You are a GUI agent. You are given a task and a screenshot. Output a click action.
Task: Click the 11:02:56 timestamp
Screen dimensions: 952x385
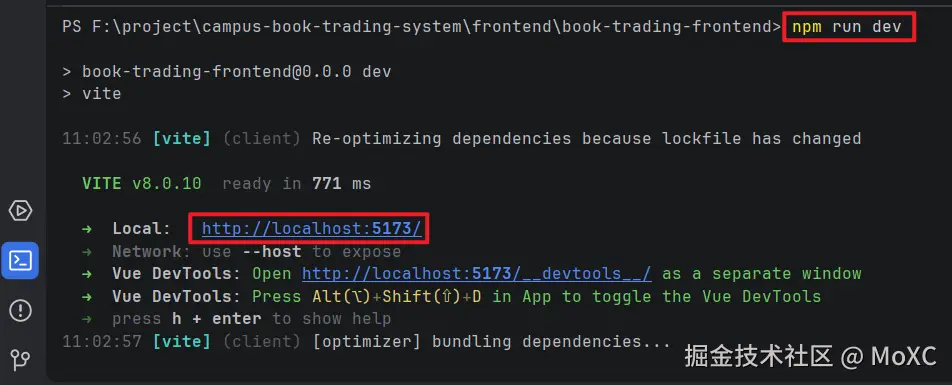(101, 139)
